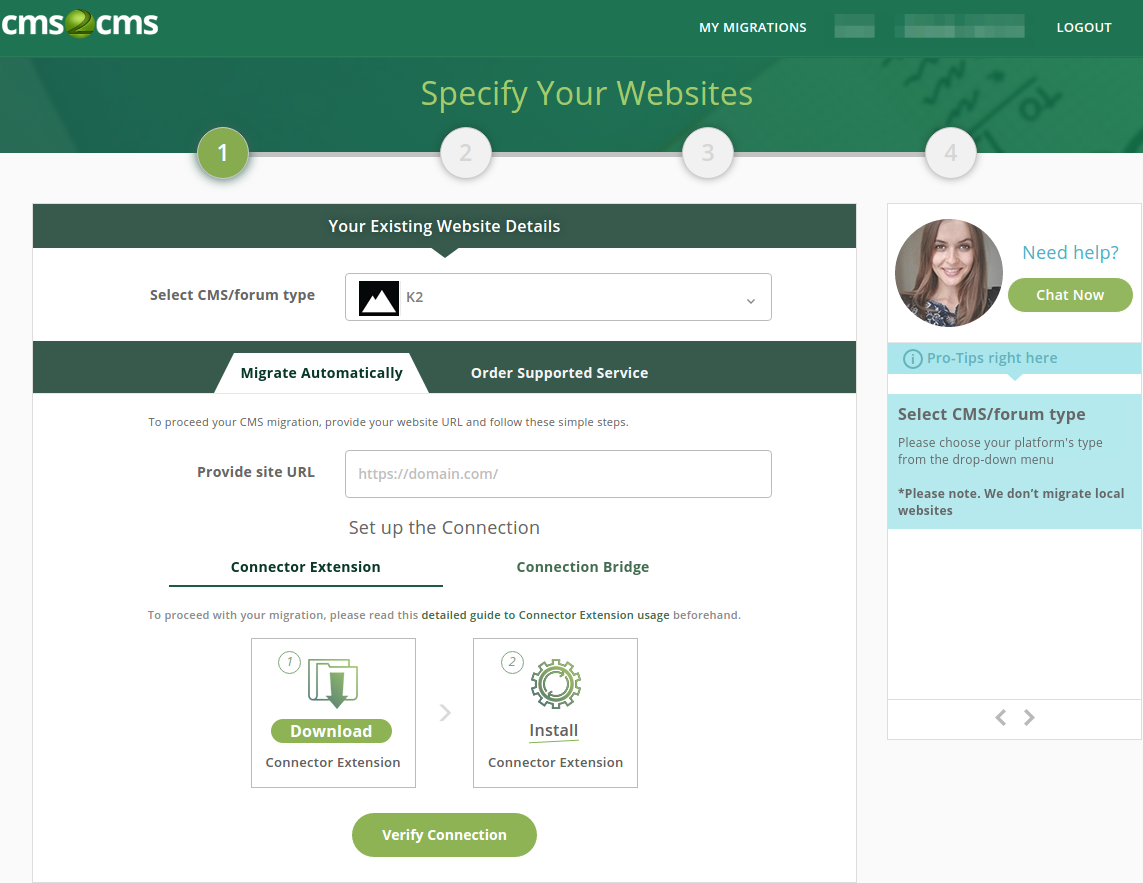This screenshot has width=1143, height=883.
Task: Open detailed guide to Connector Extension usage
Action: coord(545,615)
